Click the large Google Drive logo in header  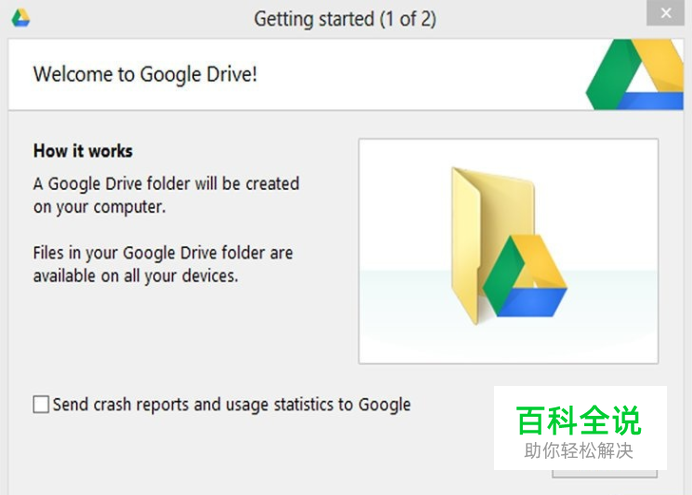coord(635,74)
